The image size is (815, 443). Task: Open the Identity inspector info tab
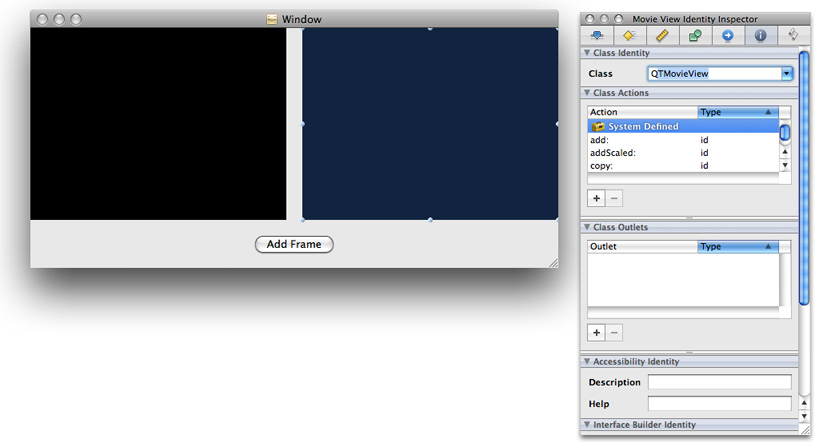tap(760, 35)
